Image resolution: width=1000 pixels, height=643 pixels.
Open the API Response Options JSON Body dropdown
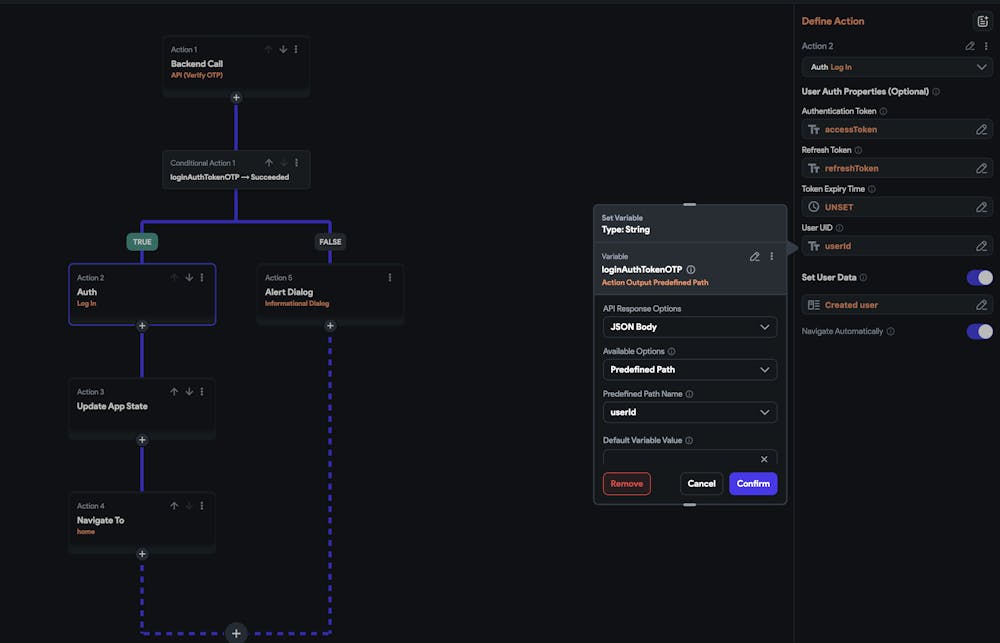(689, 327)
